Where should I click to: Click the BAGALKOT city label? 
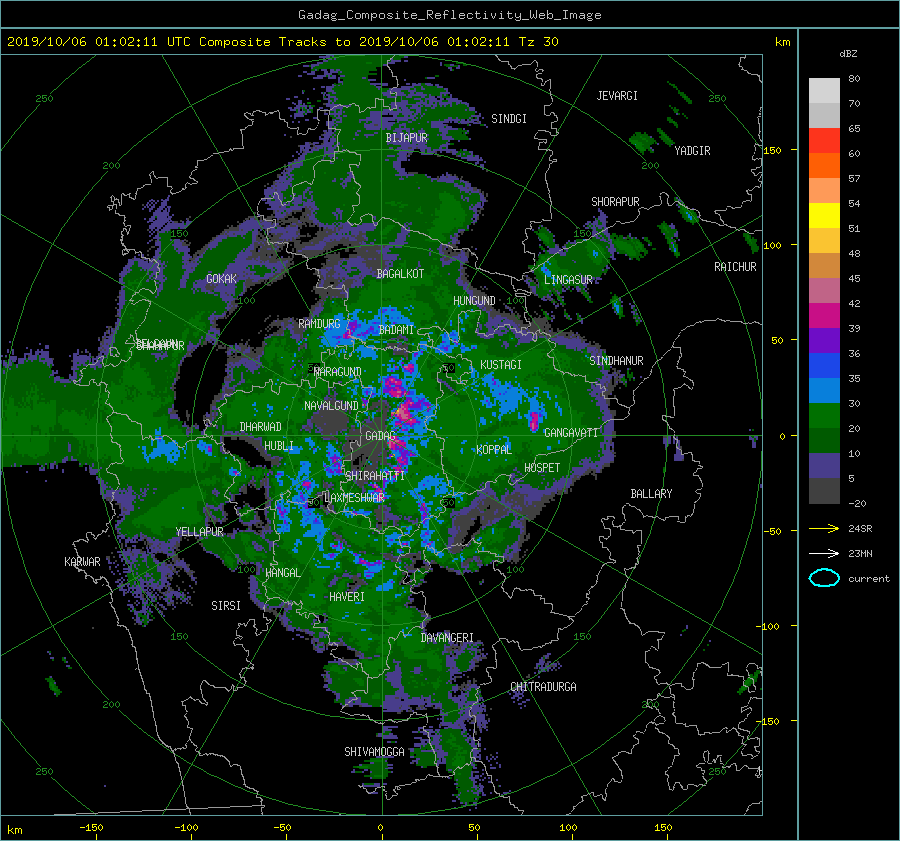400,274
